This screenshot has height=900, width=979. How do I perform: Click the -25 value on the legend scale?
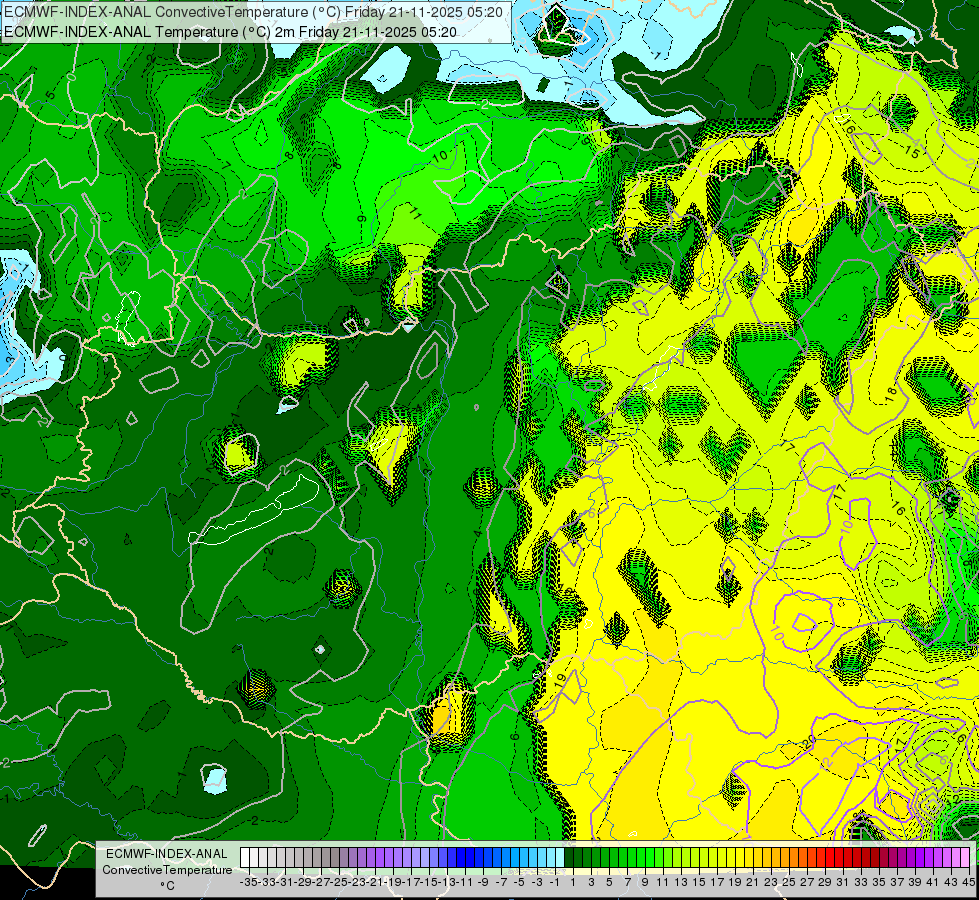click(340, 883)
